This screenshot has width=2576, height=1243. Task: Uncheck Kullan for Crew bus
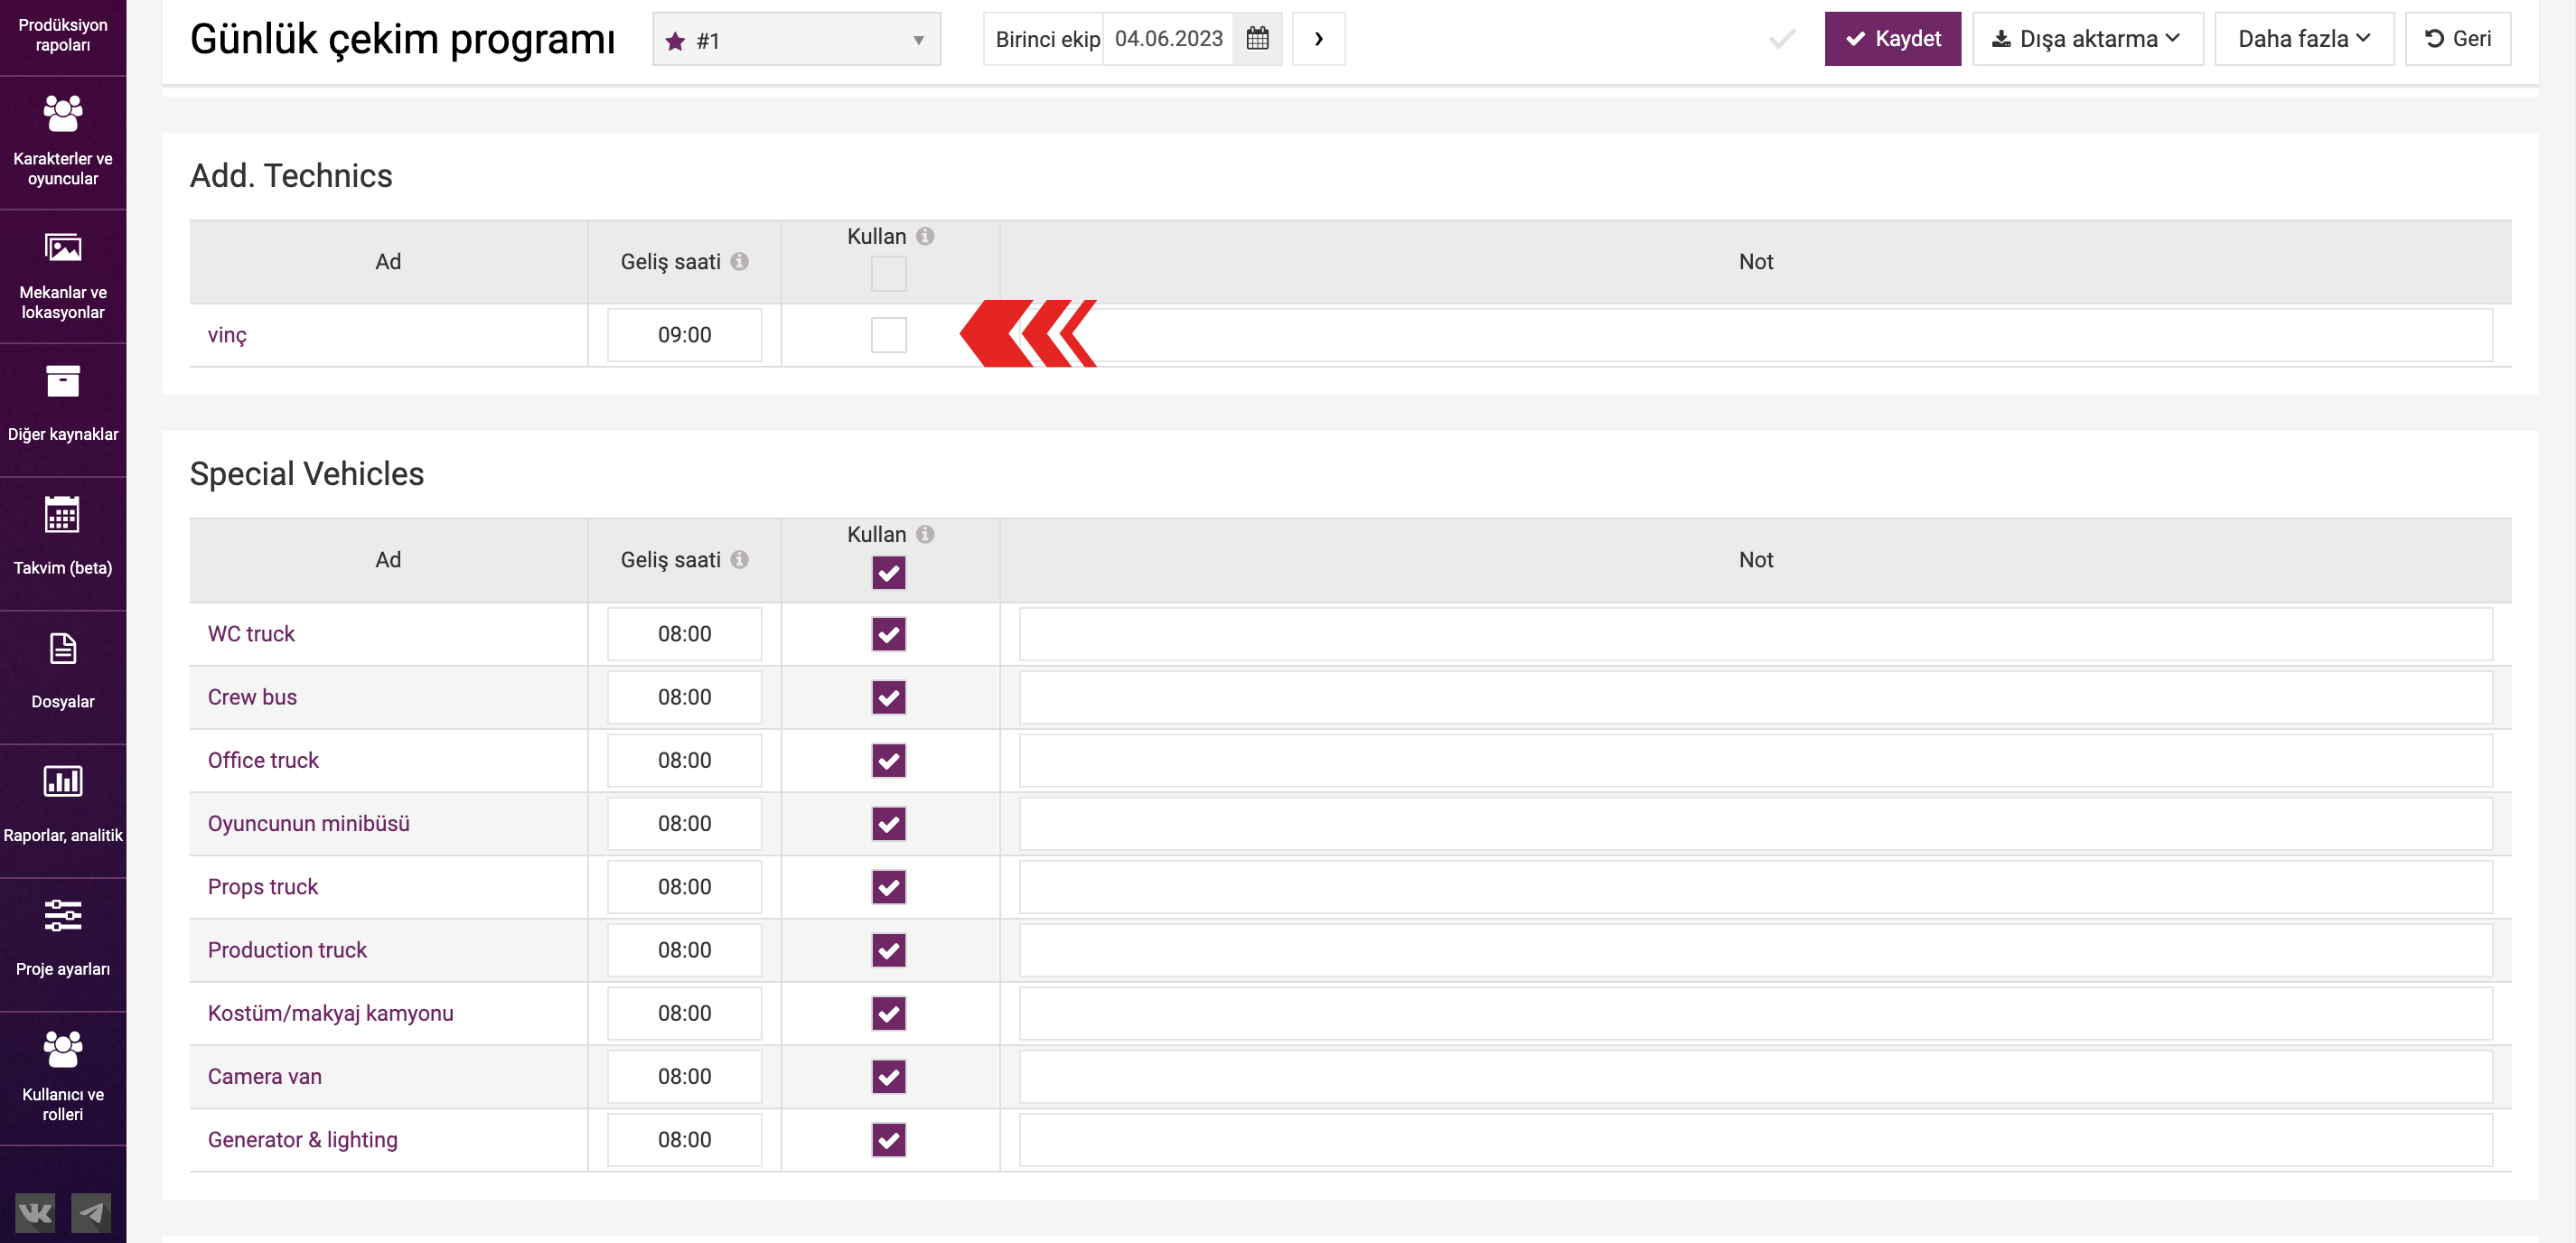[888, 697]
